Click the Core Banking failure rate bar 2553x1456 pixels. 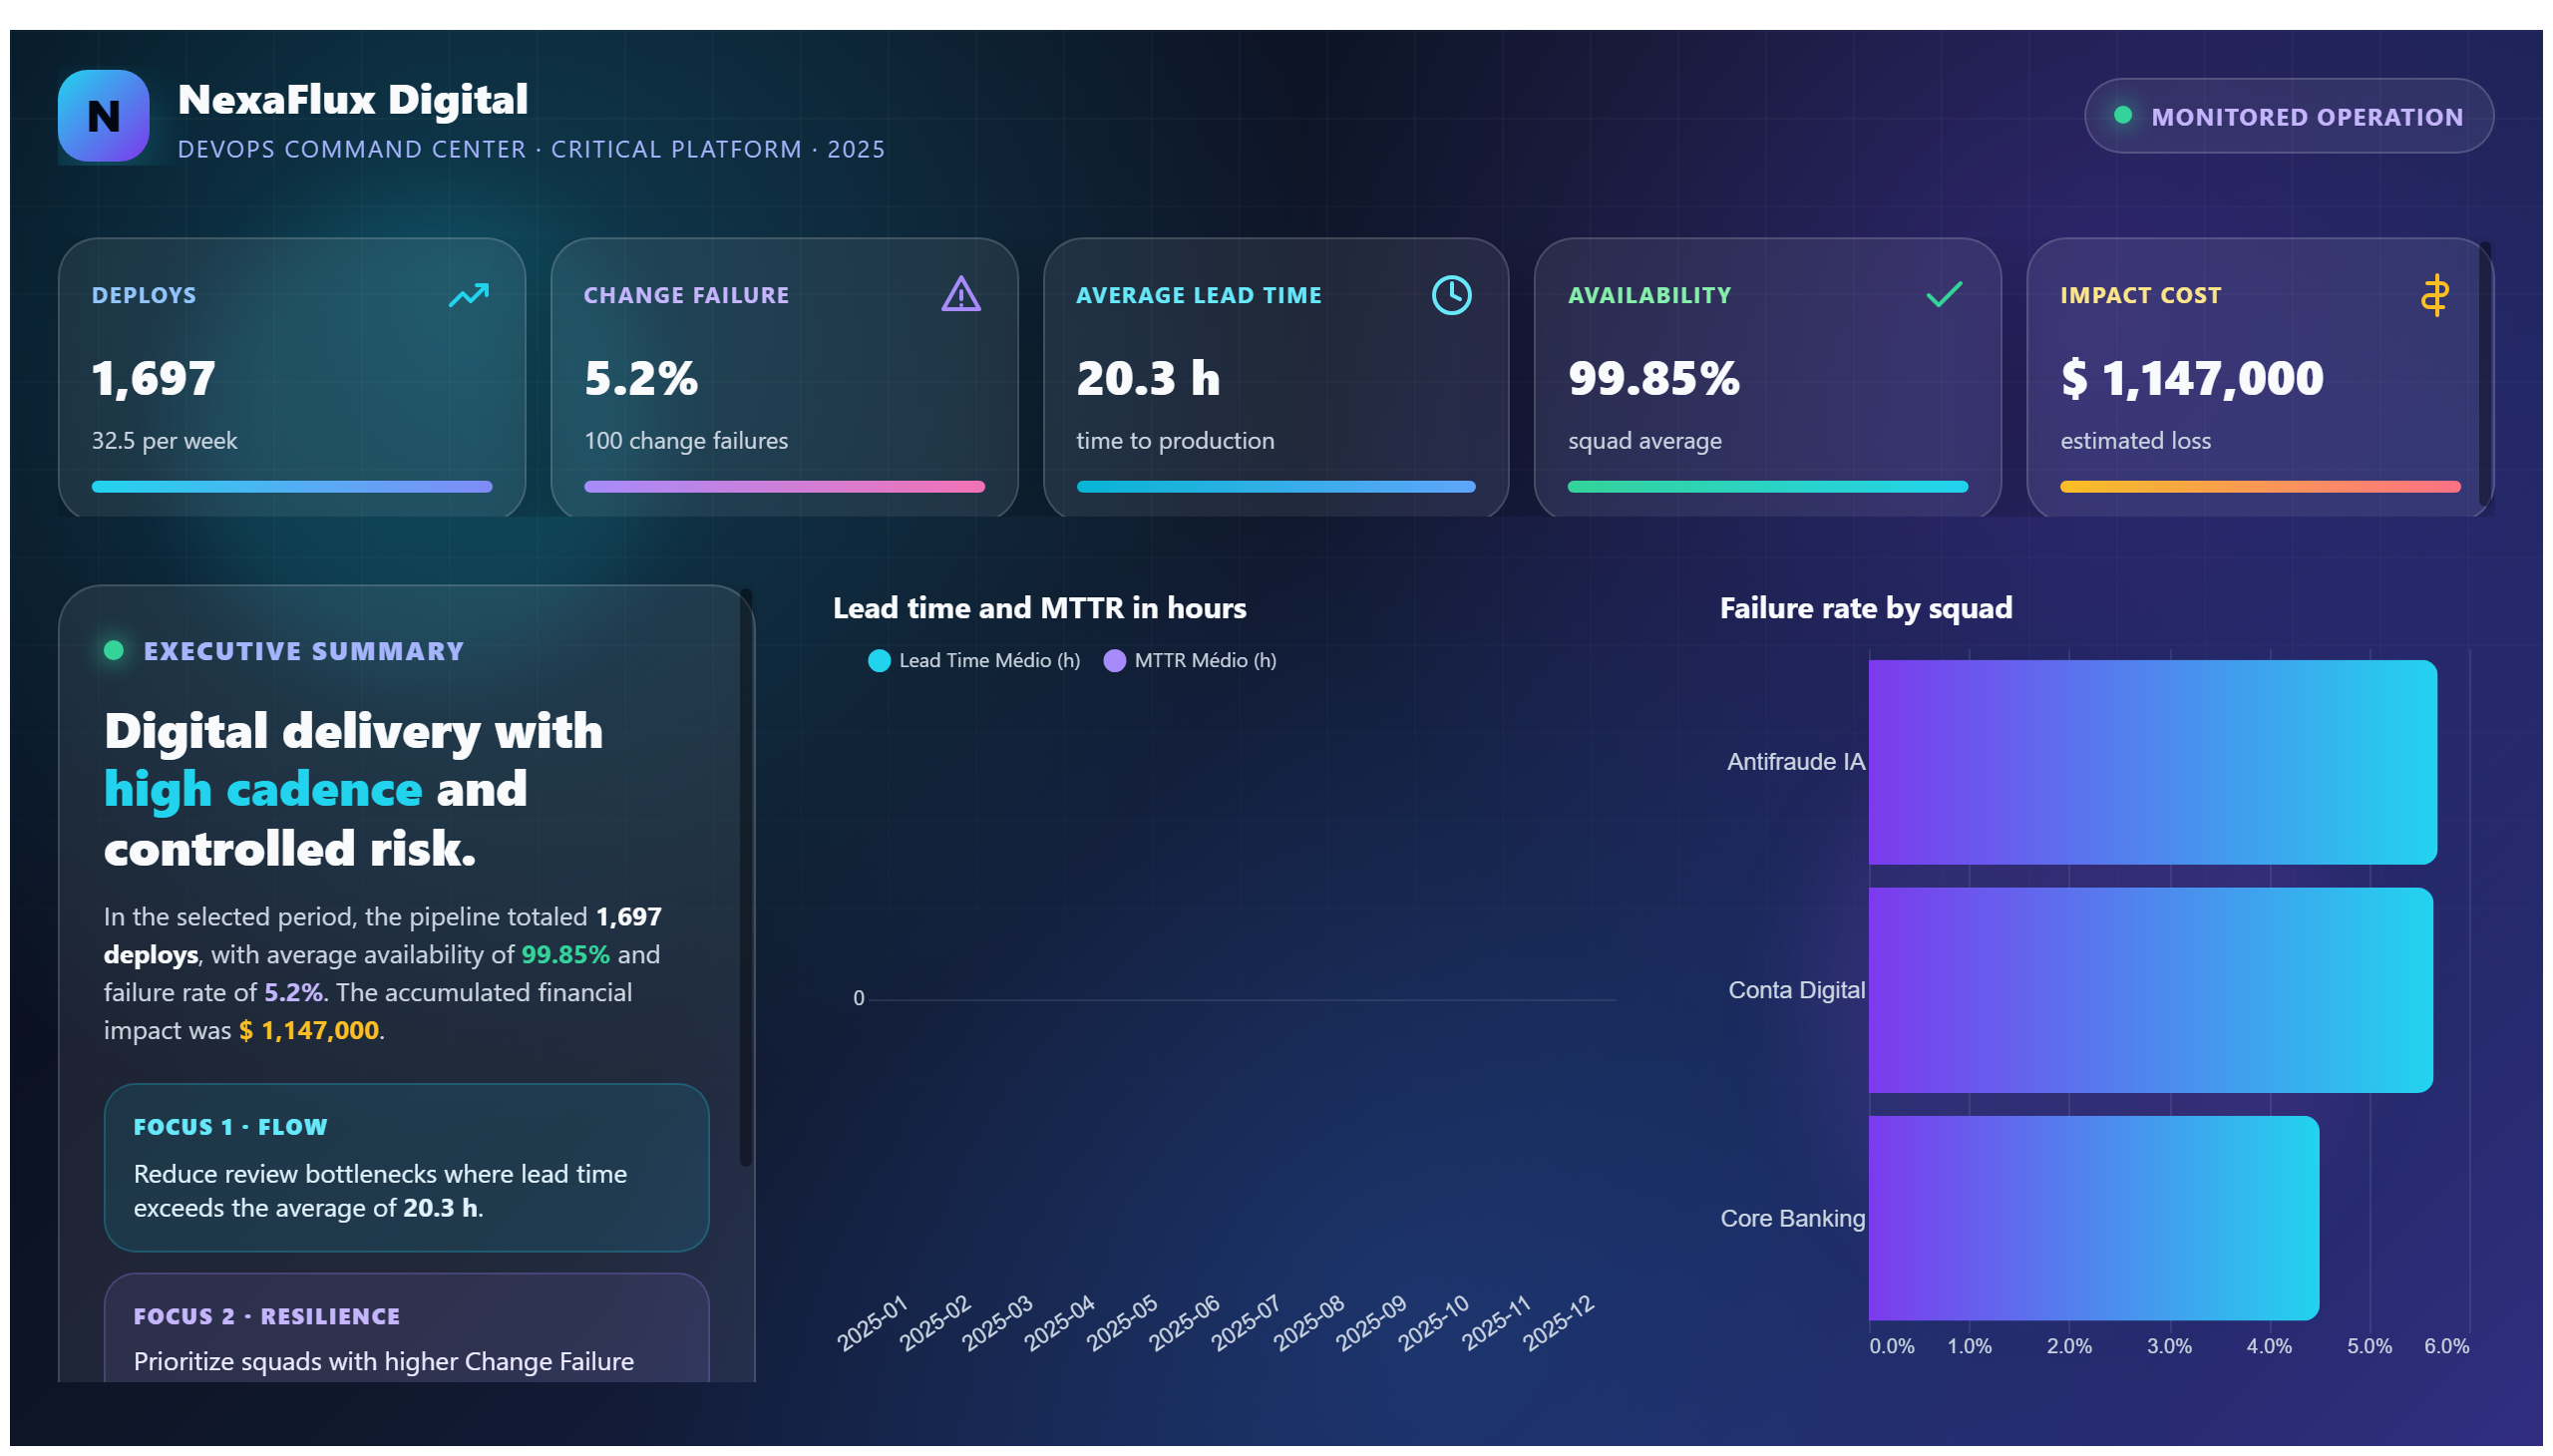[x=2093, y=1218]
